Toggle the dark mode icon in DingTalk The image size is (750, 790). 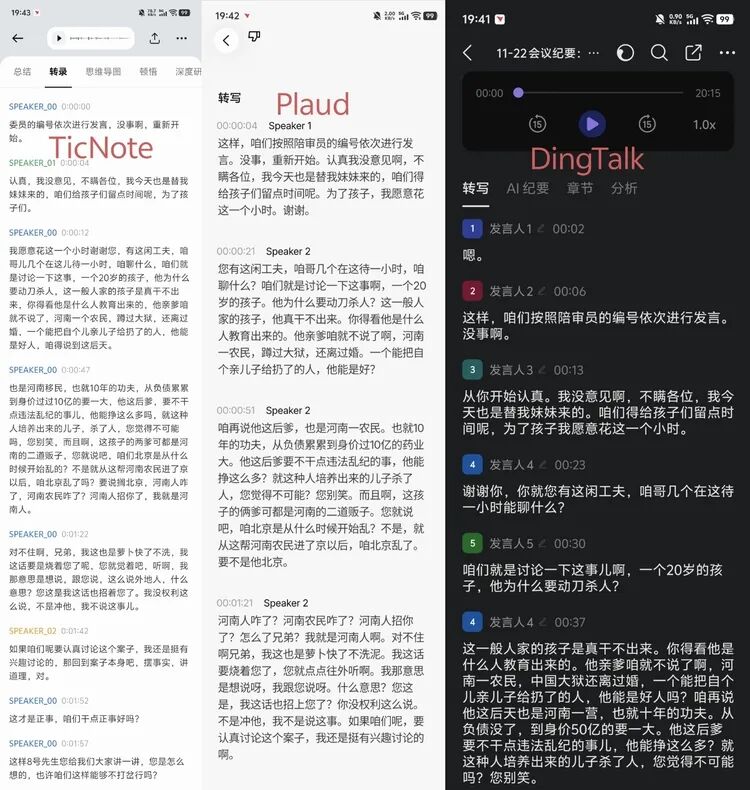625,53
